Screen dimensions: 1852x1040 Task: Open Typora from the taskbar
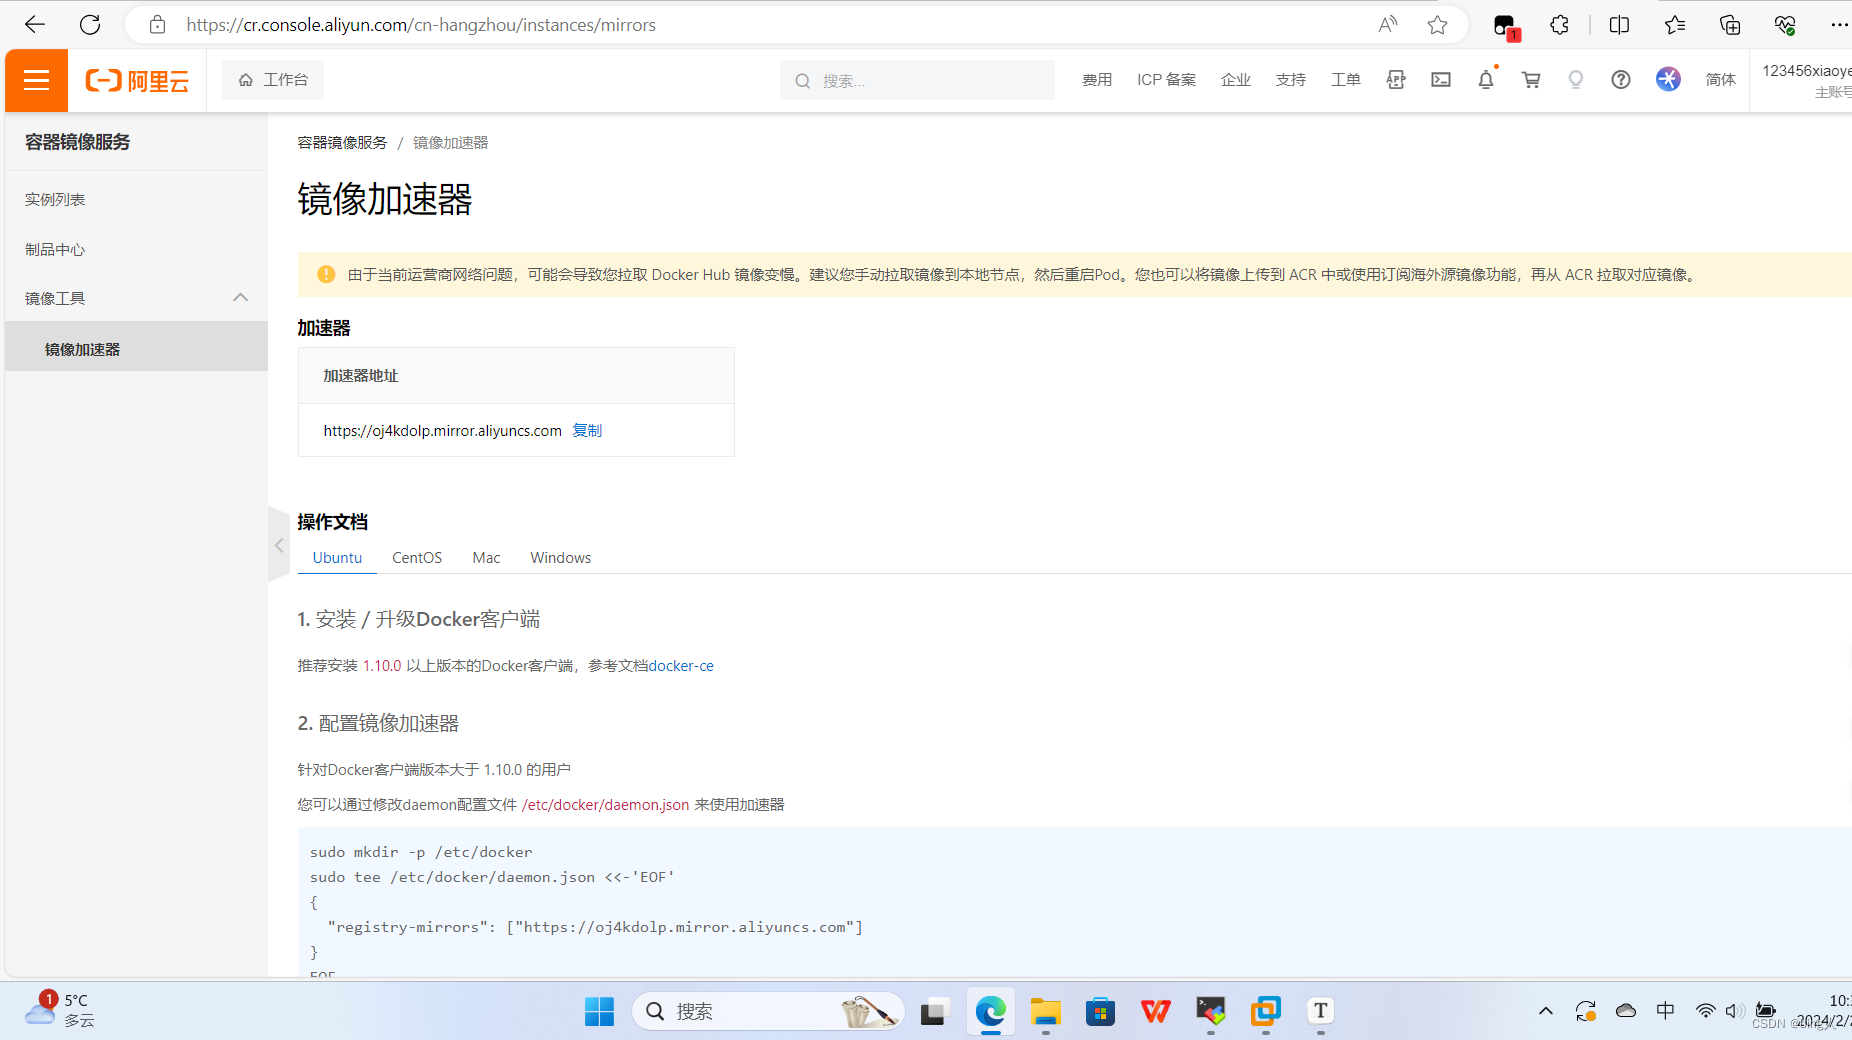pyautogui.click(x=1321, y=1012)
